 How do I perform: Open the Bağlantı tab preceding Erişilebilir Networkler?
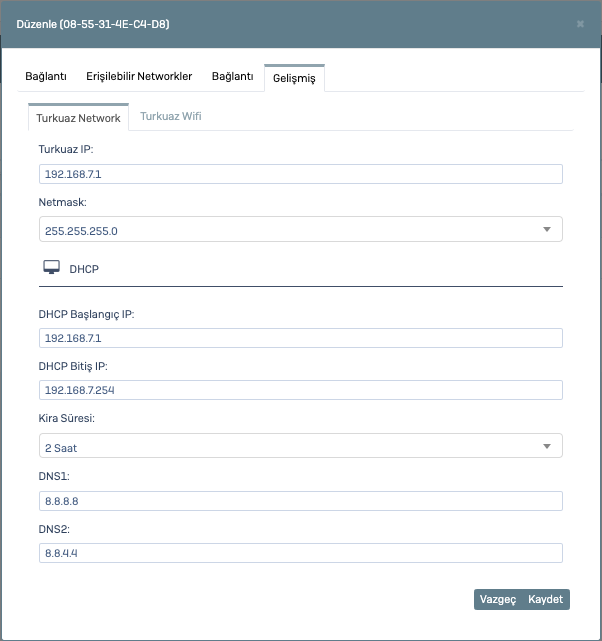click(46, 76)
